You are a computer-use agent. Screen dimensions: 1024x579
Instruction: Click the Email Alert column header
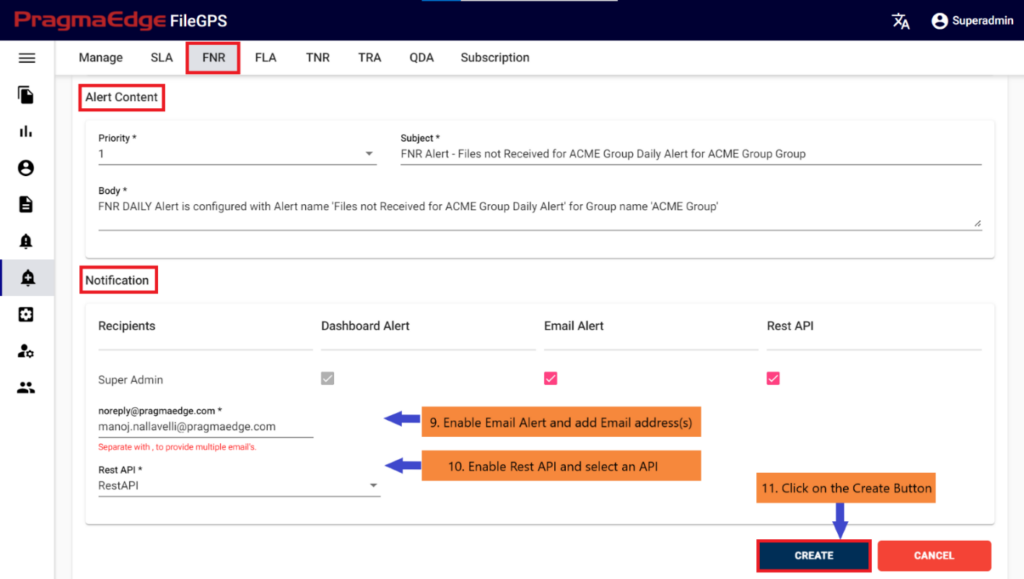(x=573, y=326)
